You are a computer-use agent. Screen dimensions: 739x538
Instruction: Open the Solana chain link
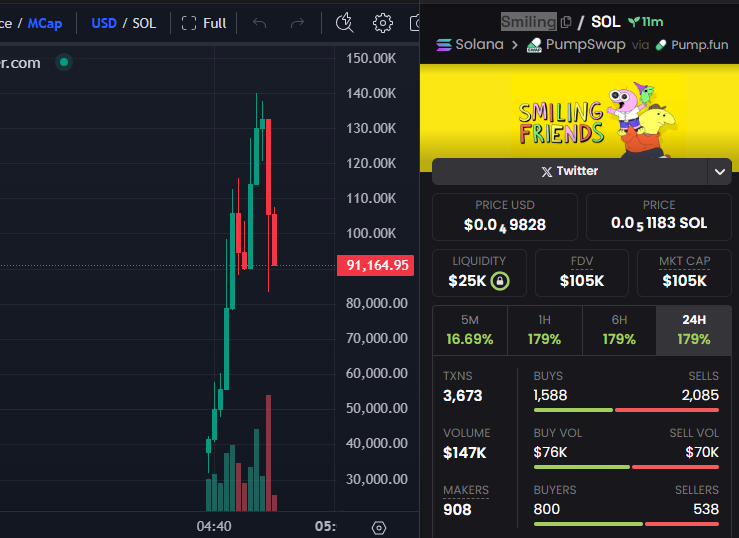point(469,45)
